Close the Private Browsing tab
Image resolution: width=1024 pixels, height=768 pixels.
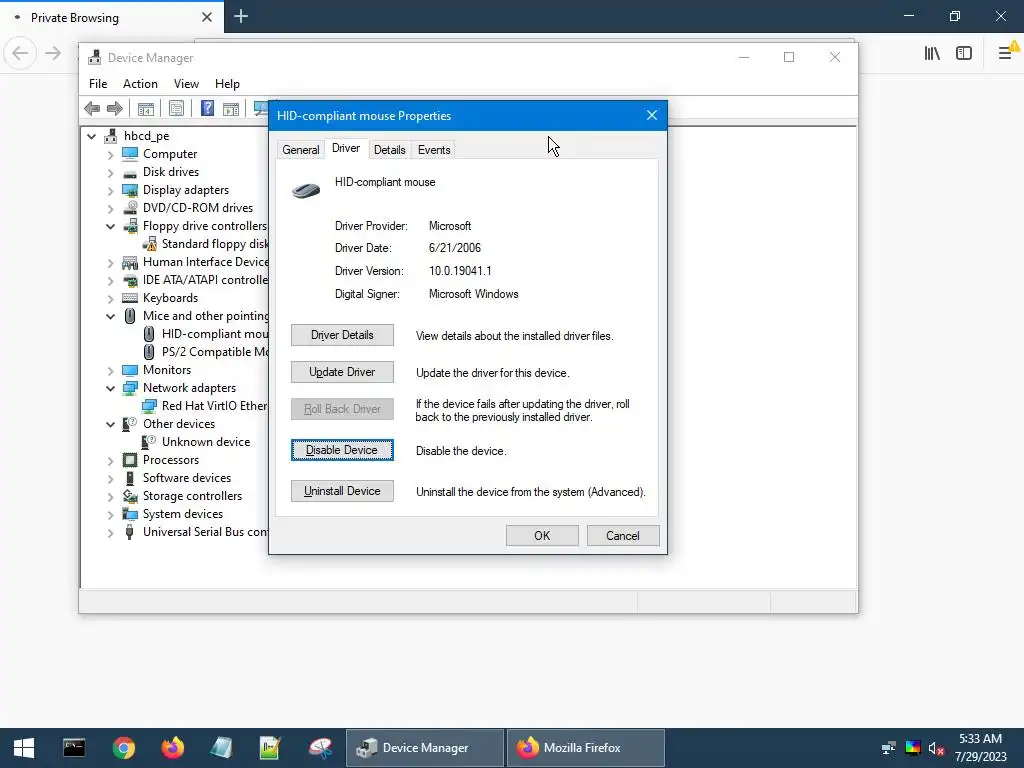(x=207, y=17)
